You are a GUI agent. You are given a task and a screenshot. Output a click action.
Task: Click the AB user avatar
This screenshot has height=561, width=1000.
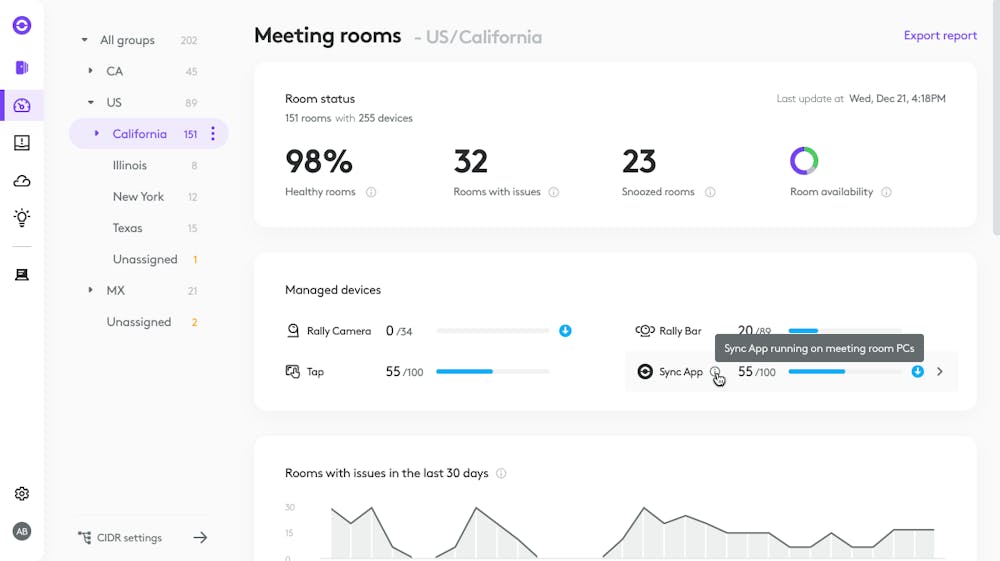tap(22, 531)
